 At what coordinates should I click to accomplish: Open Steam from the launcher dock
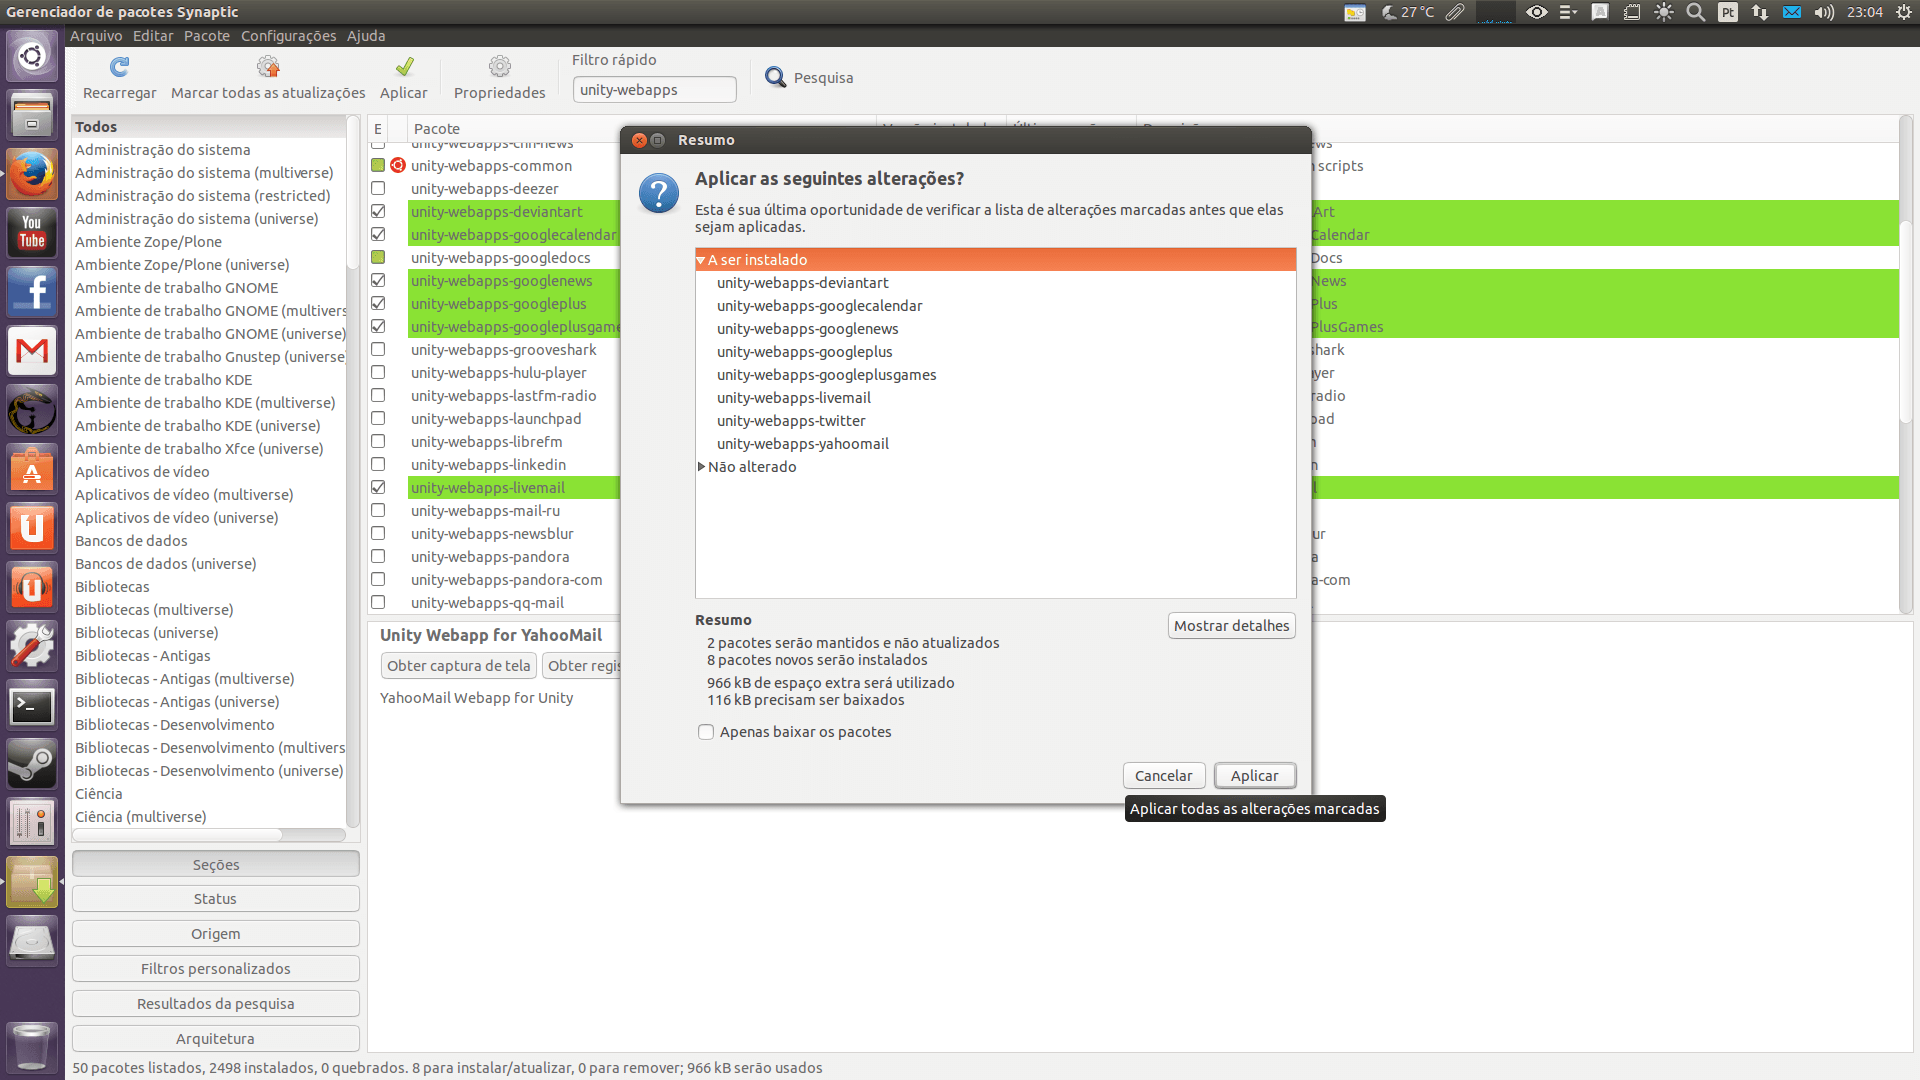[32, 765]
